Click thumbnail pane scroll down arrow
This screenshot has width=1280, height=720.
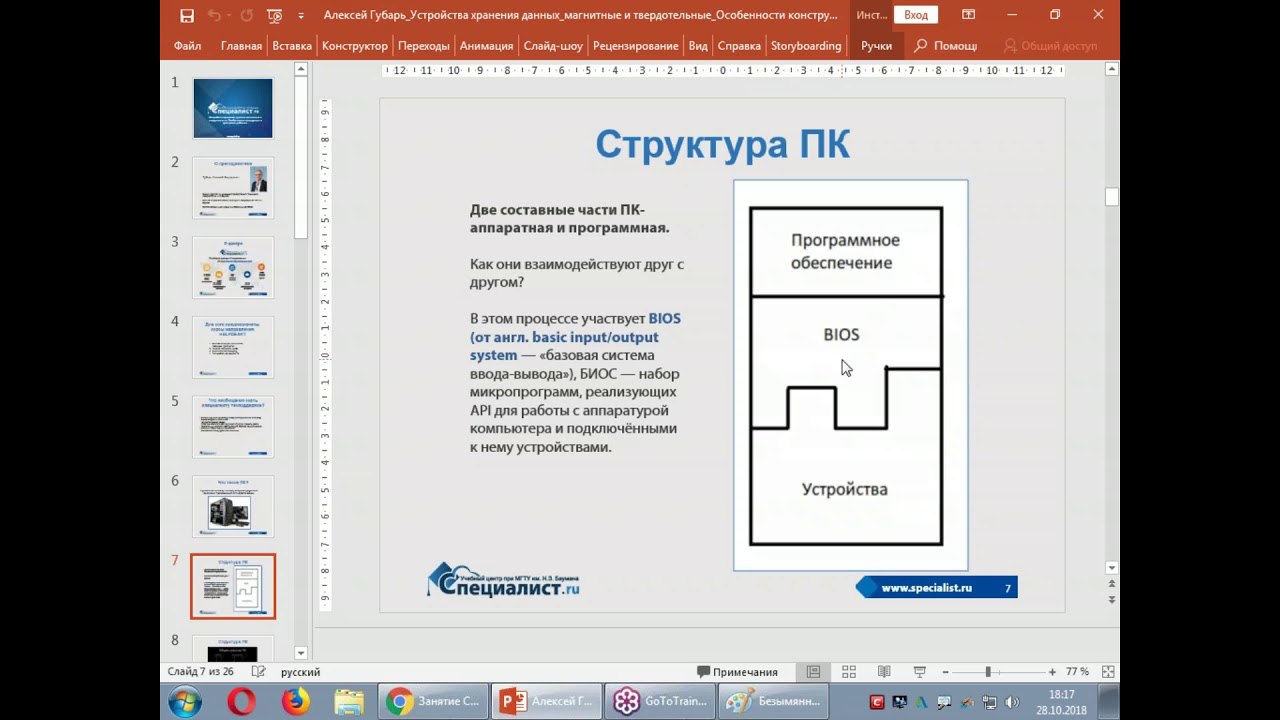click(x=301, y=653)
